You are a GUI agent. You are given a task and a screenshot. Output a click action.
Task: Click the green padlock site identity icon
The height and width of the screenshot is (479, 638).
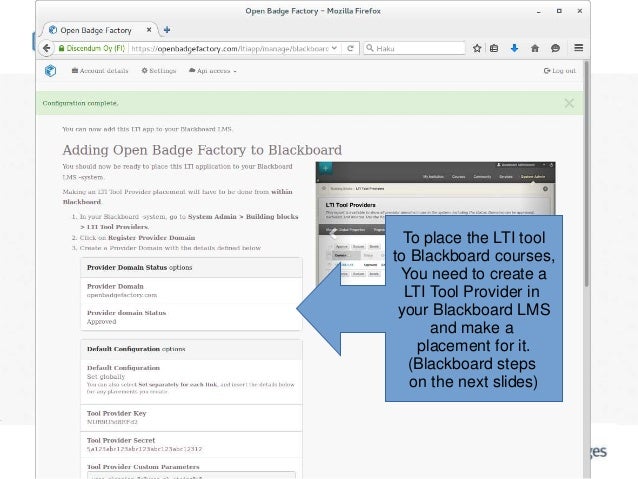pos(61,48)
